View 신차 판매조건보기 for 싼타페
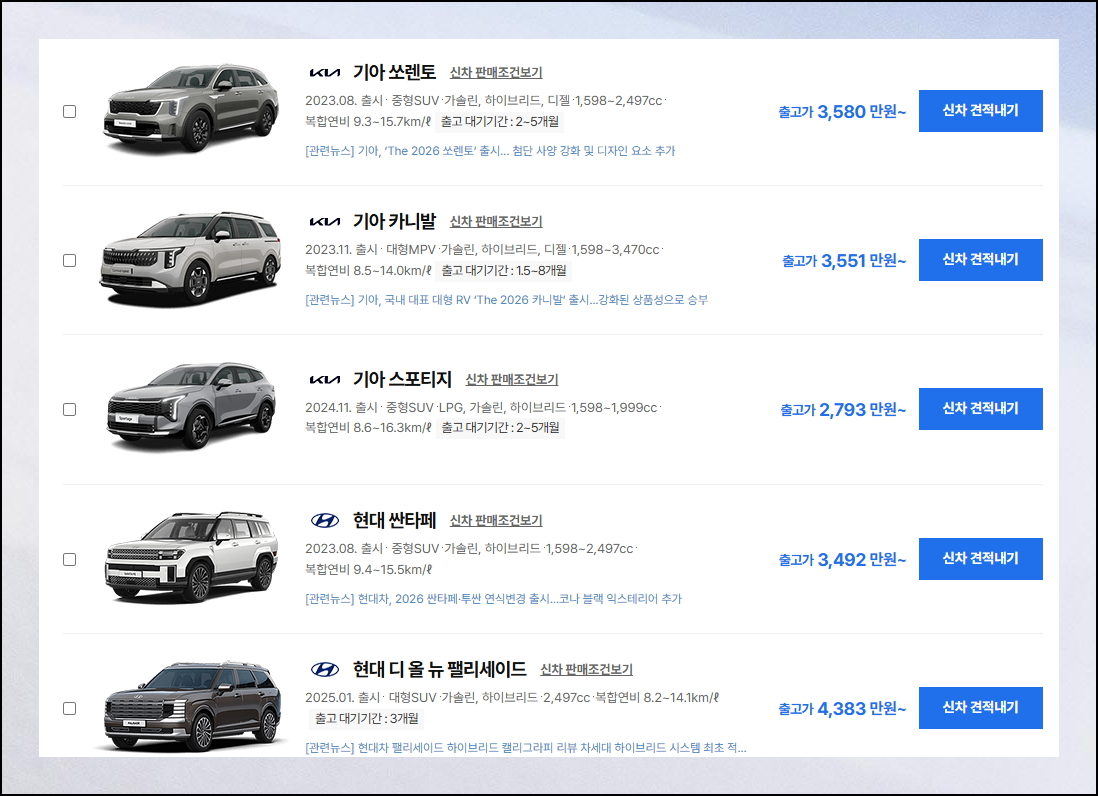 click(x=496, y=521)
